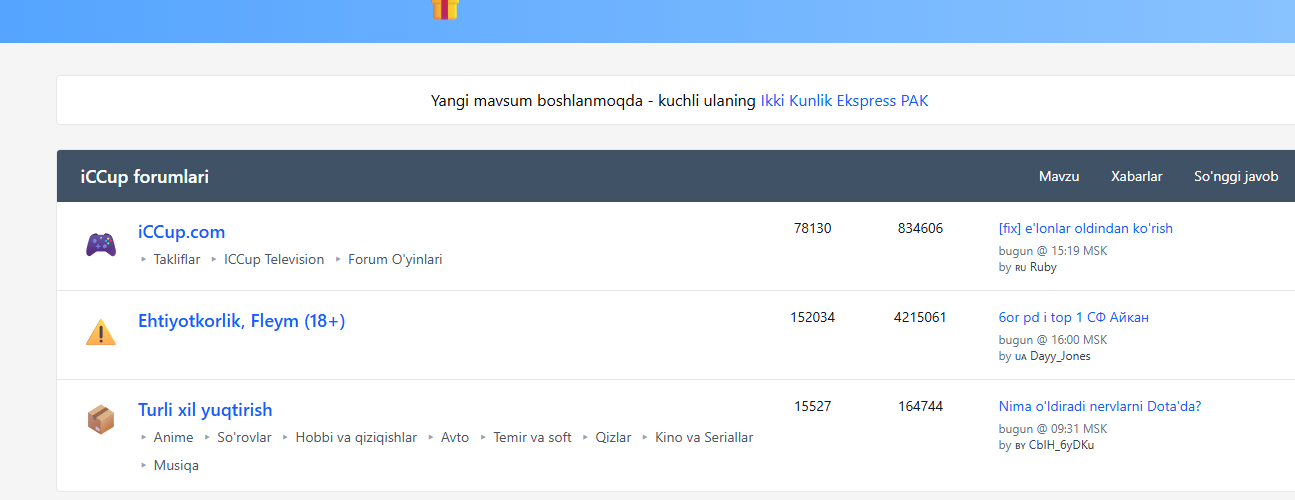Open the Qizlar subforum
The height and width of the screenshot is (500, 1295).
(613, 437)
